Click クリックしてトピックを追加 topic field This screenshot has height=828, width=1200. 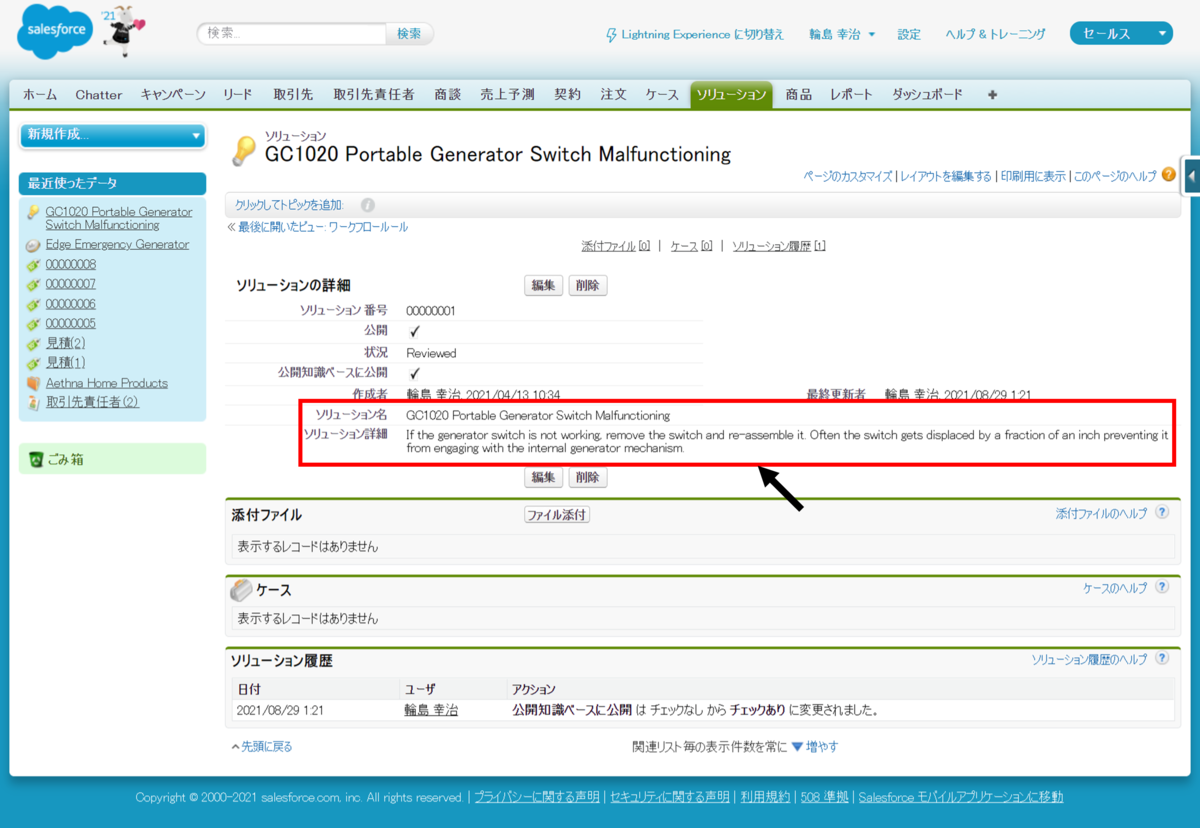coord(288,205)
